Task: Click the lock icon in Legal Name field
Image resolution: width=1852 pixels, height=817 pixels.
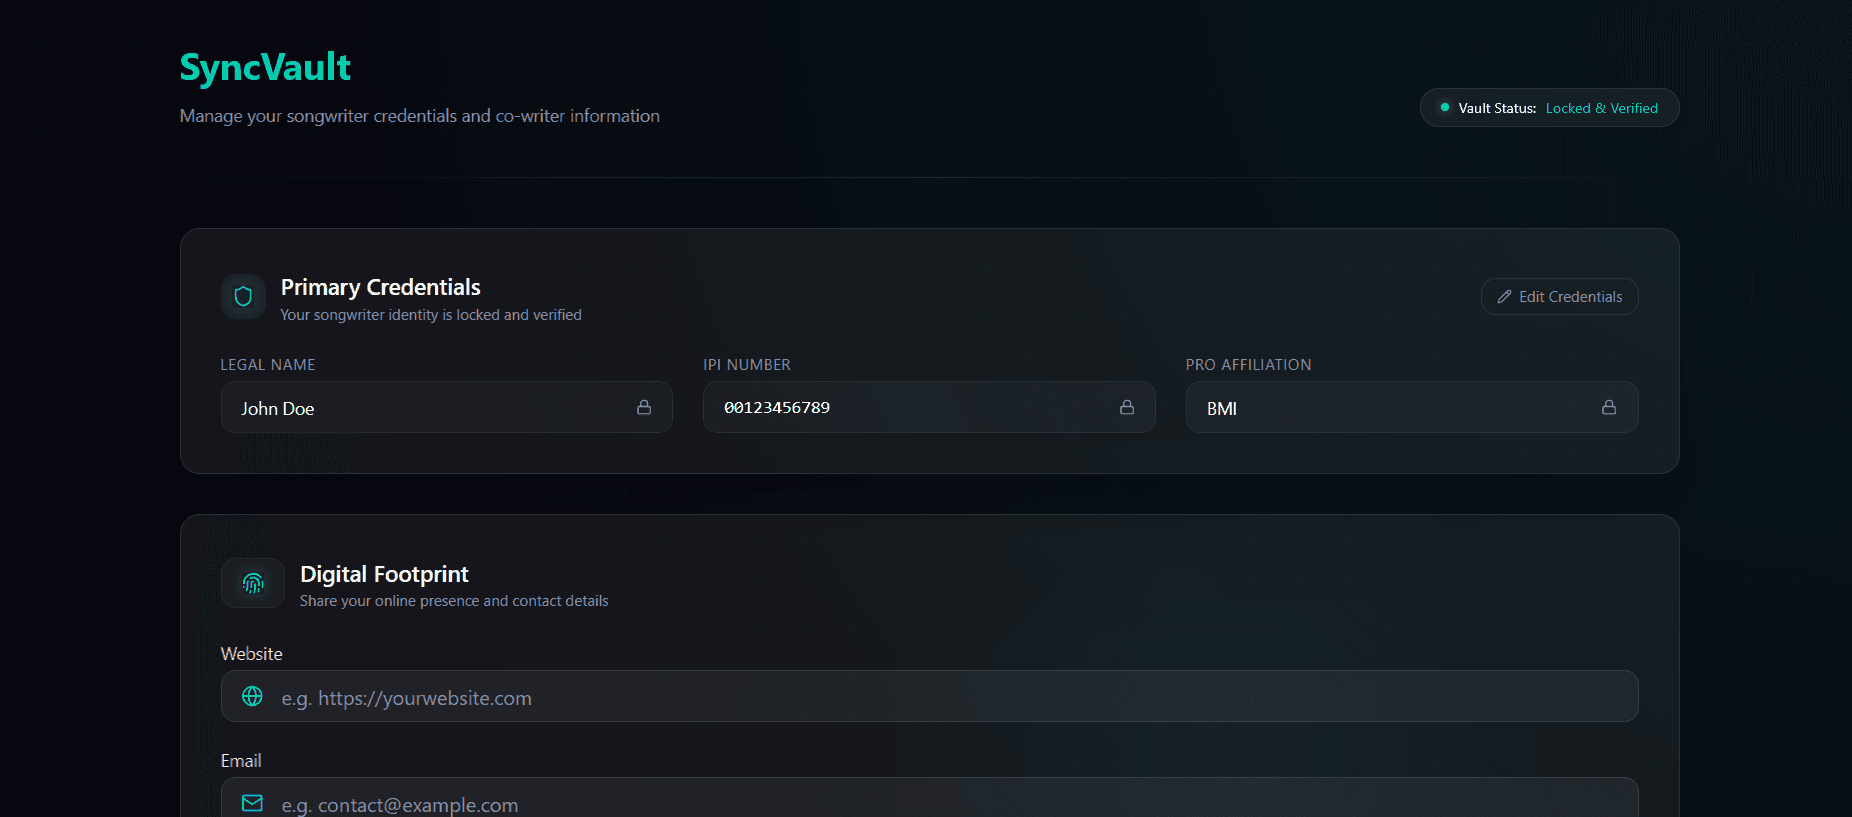Action: [x=644, y=407]
